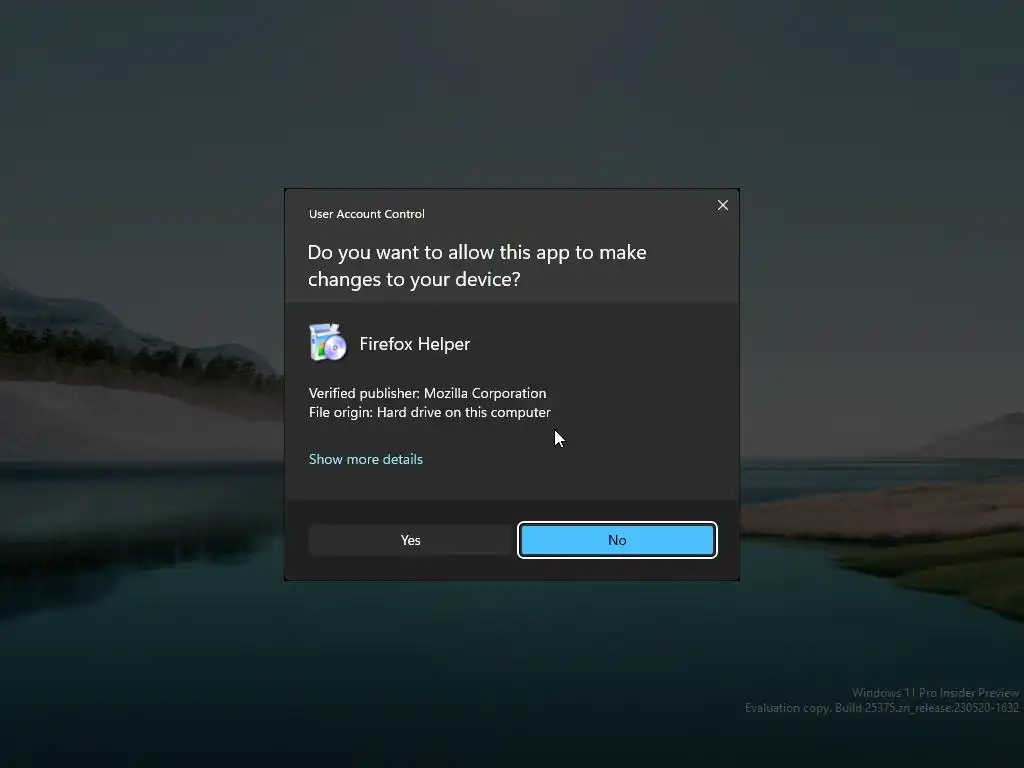Click Yes to allow Firefox Helper

pyautogui.click(x=410, y=540)
